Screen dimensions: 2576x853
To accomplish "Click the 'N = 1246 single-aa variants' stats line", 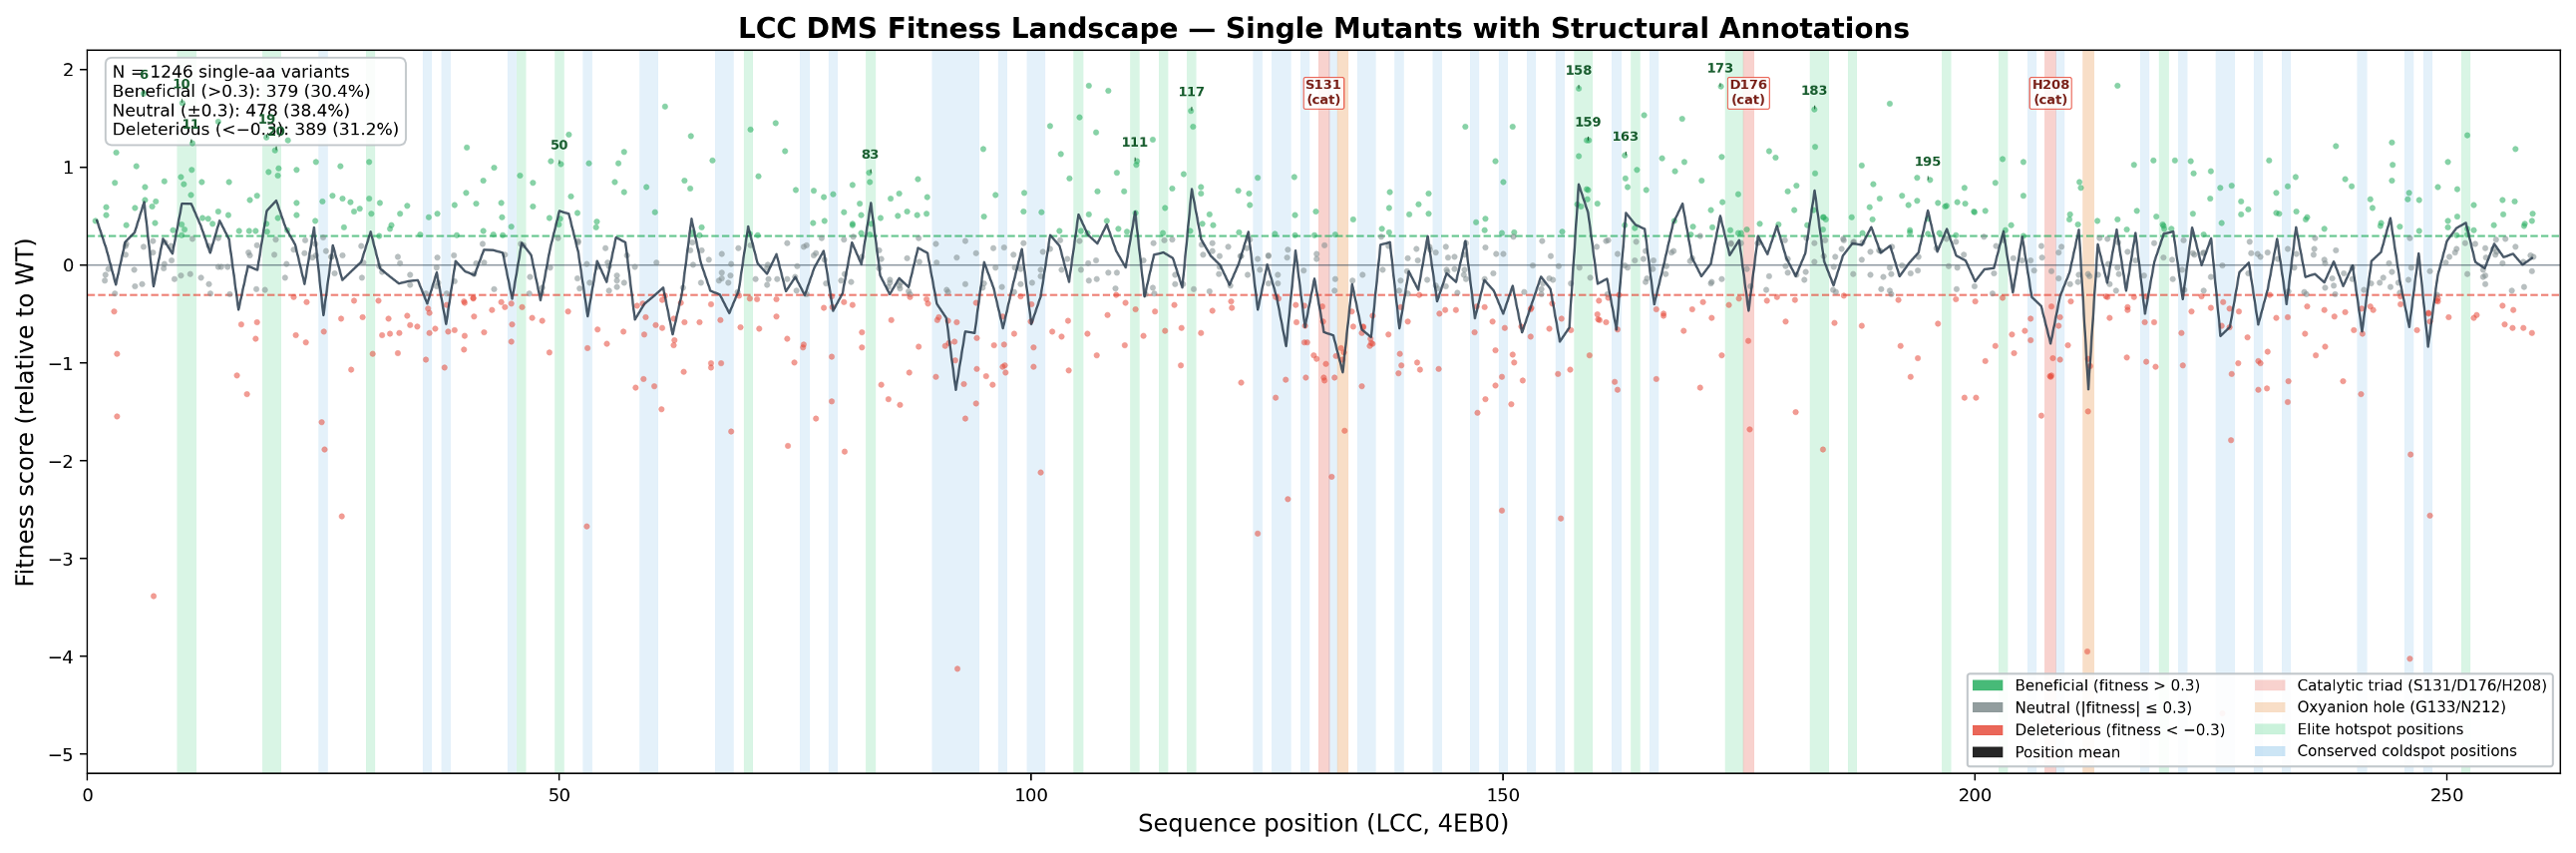I will 231,72.
